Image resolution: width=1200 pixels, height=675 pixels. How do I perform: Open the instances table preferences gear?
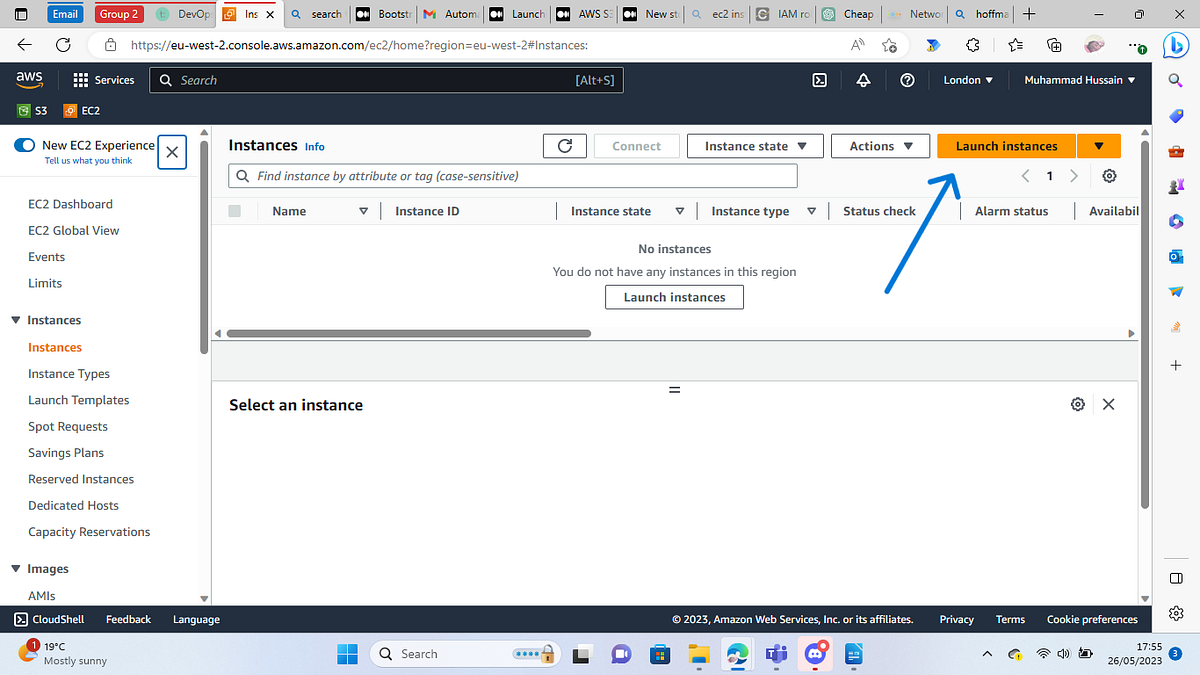click(1109, 176)
